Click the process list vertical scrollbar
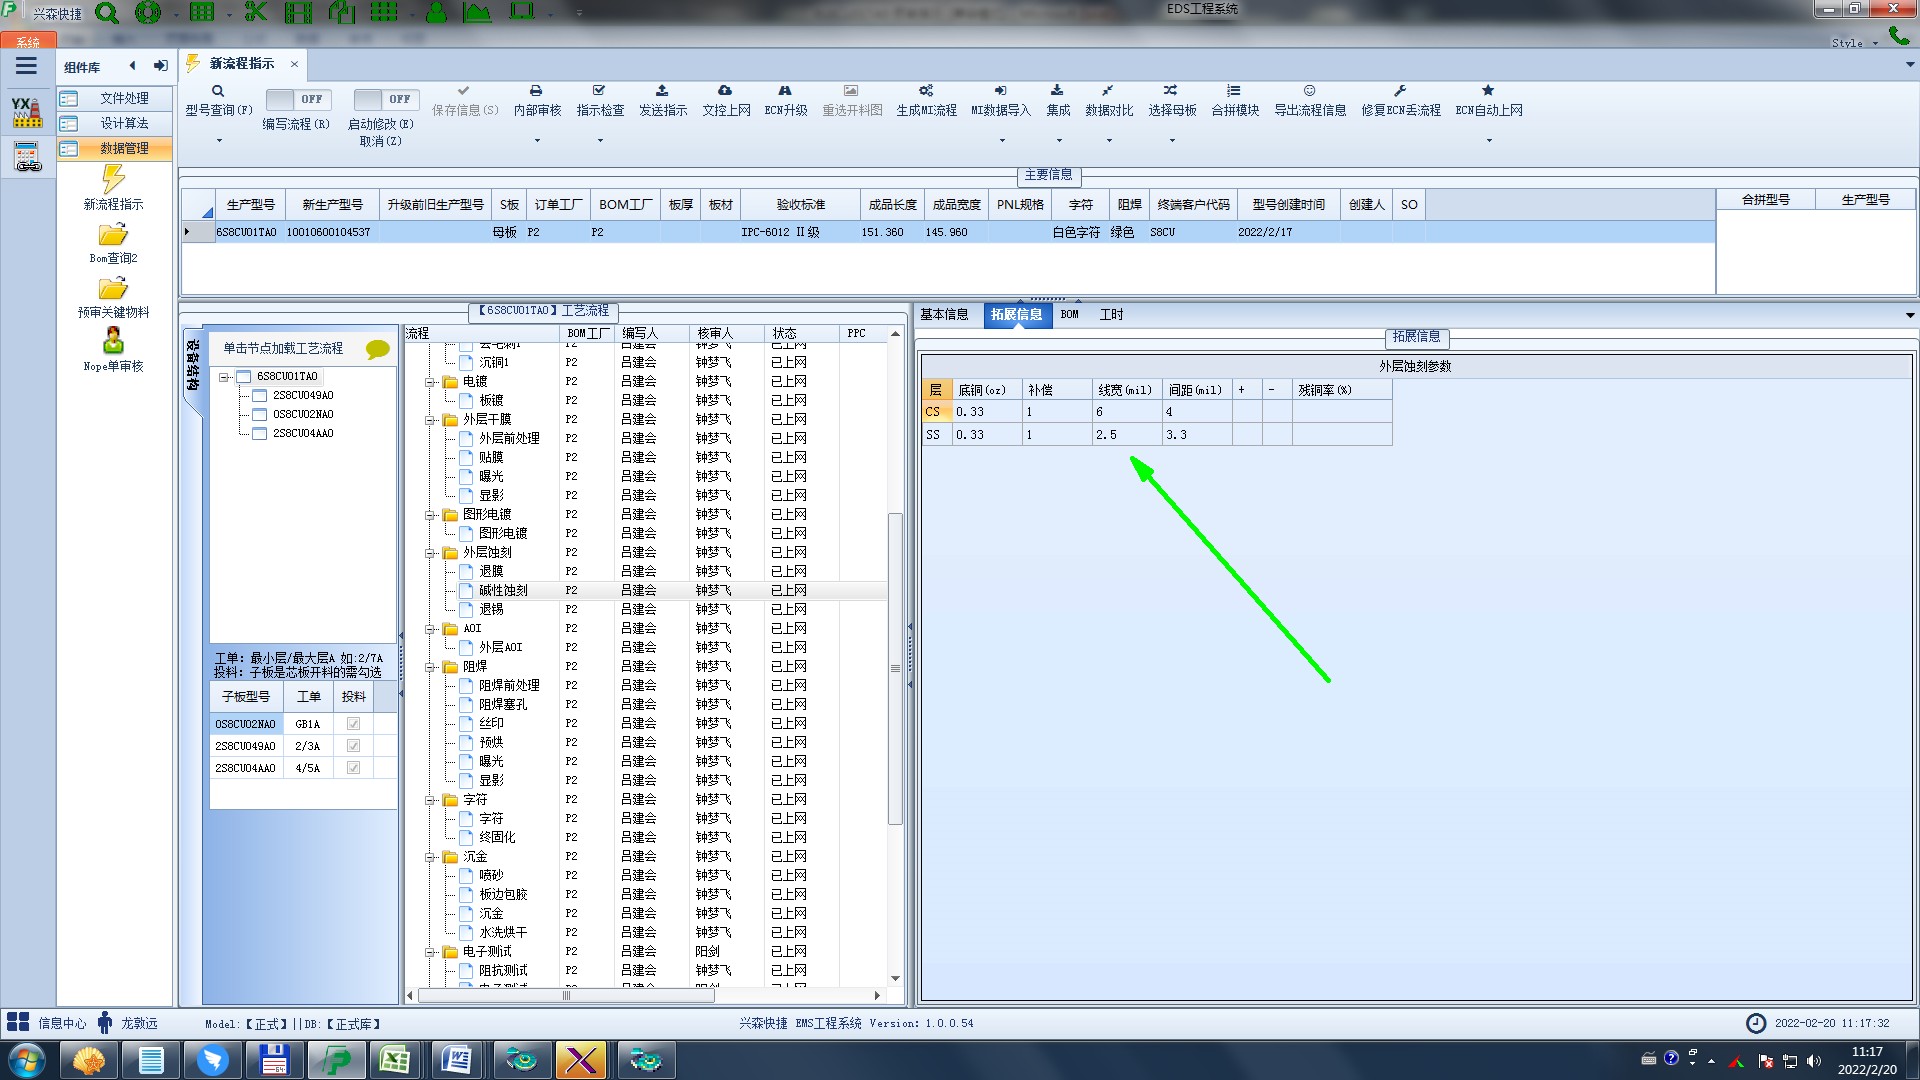Viewport: 1920px width, 1080px height. (895, 668)
